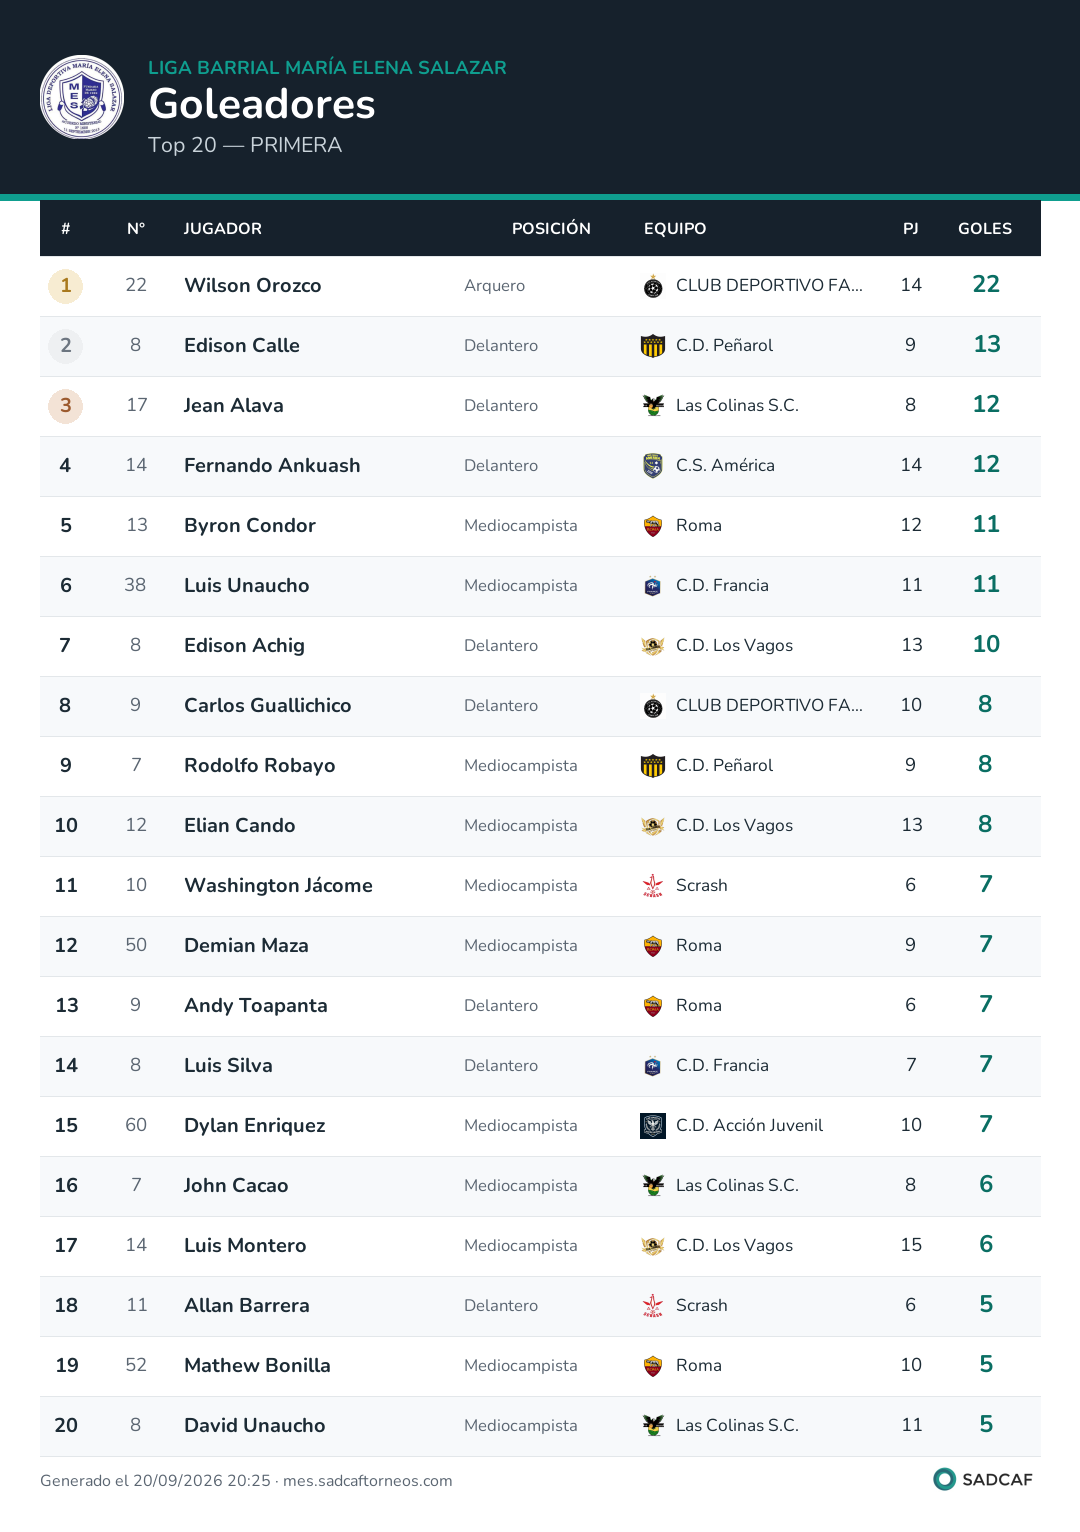Open player Mathew Bonilla
Viewport: 1080px width, 1532px height.
(x=257, y=1366)
